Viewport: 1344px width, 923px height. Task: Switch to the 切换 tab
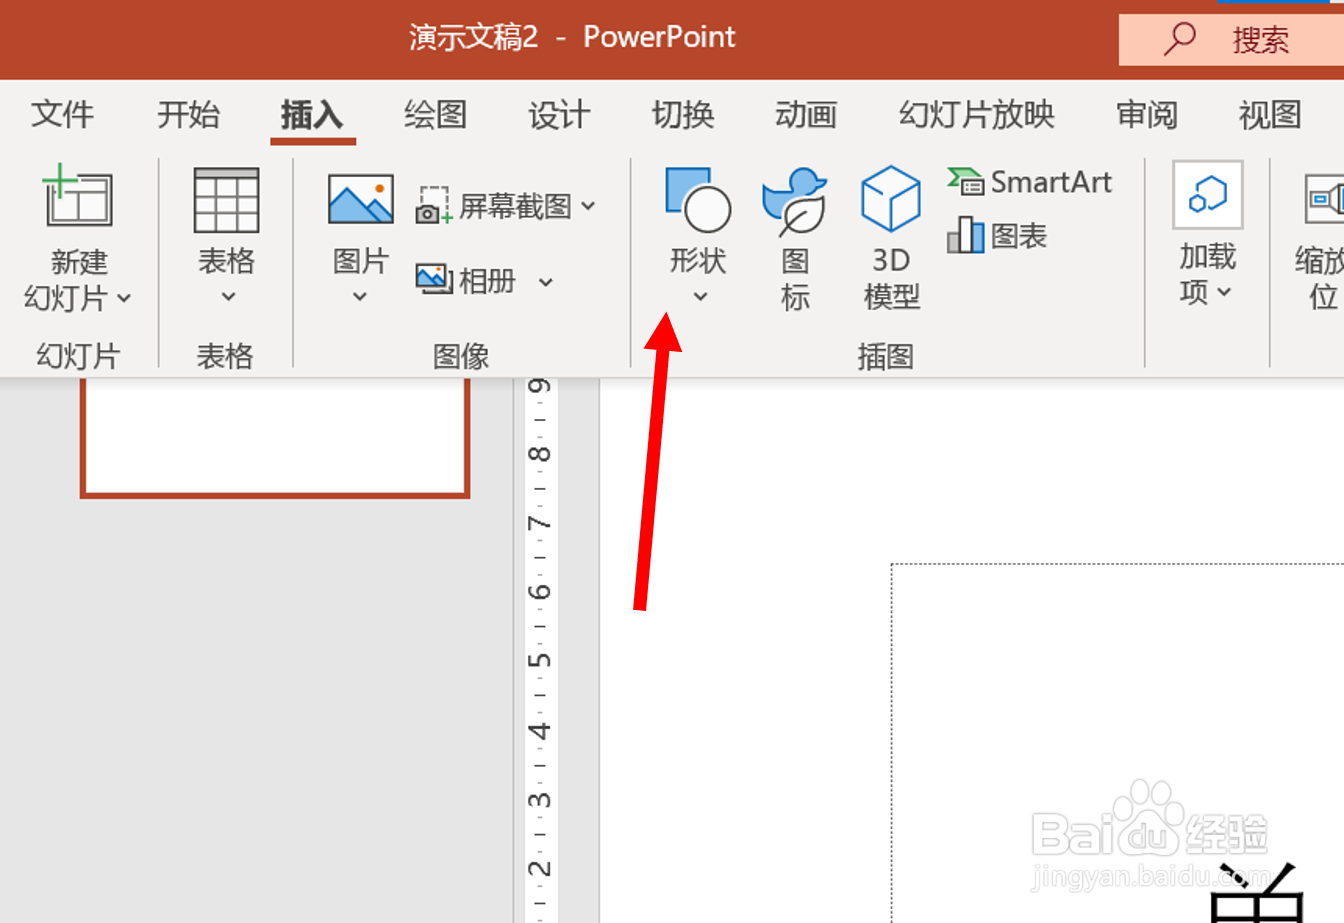click(683, 115)
